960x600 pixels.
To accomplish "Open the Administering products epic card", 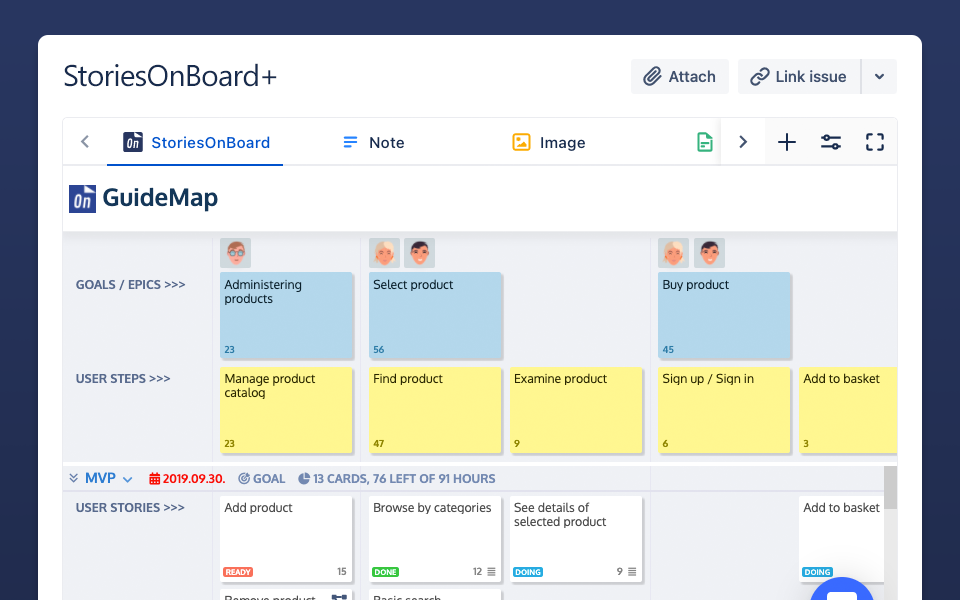I will (287, 315).
